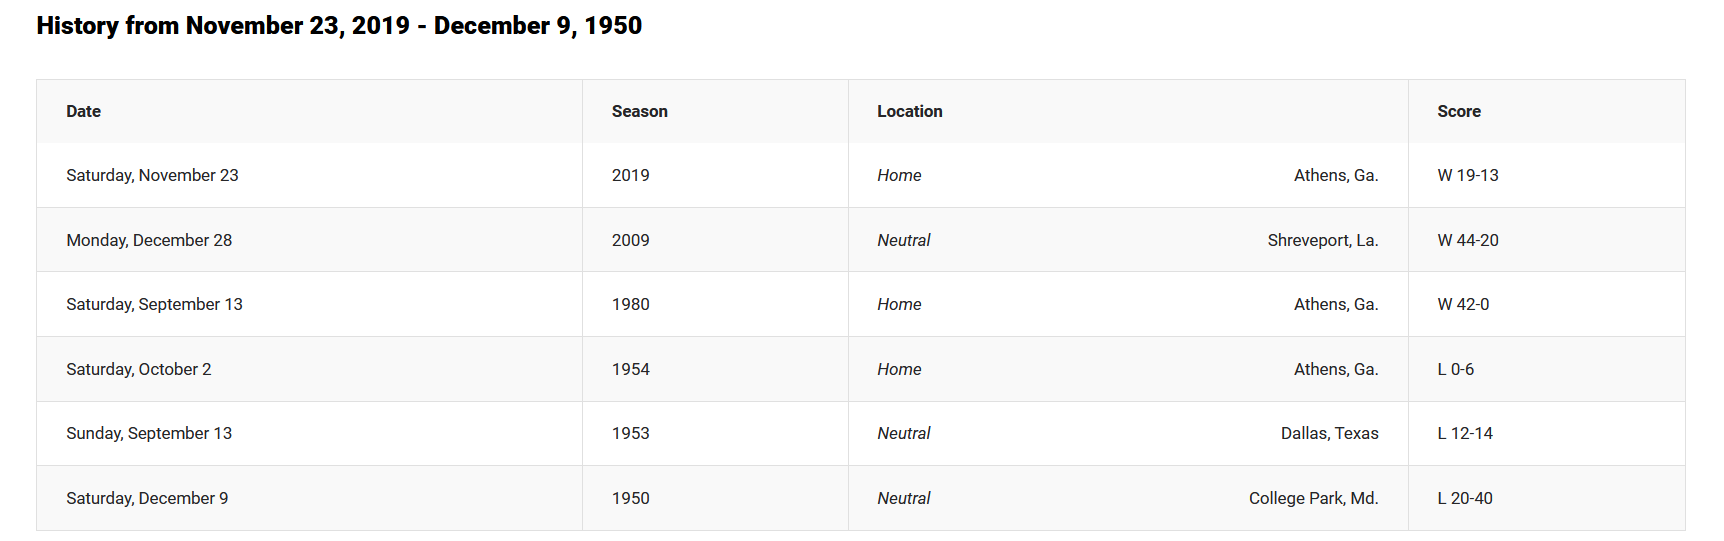
Task: Click the Score column header
Action: pos(1459,111)
